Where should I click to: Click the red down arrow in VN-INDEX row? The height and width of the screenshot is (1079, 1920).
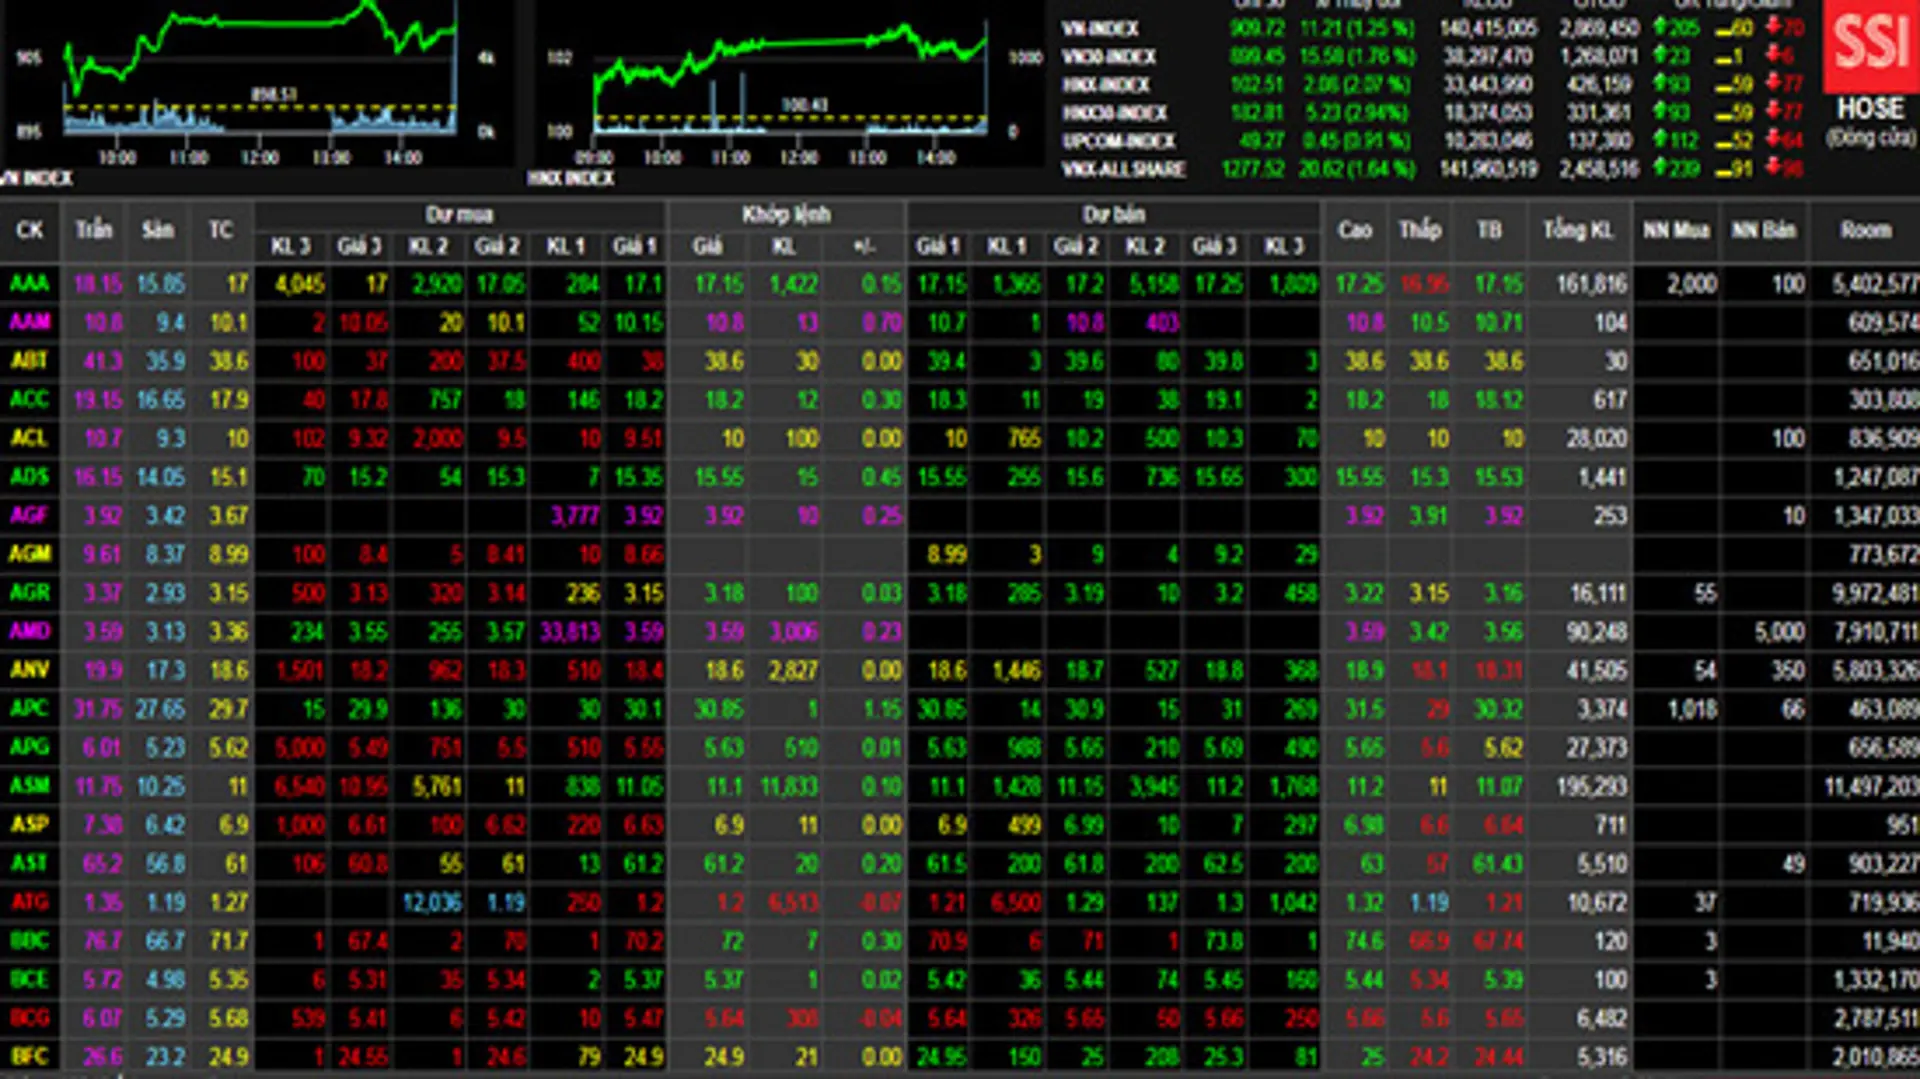click(x=1771, y=28)
